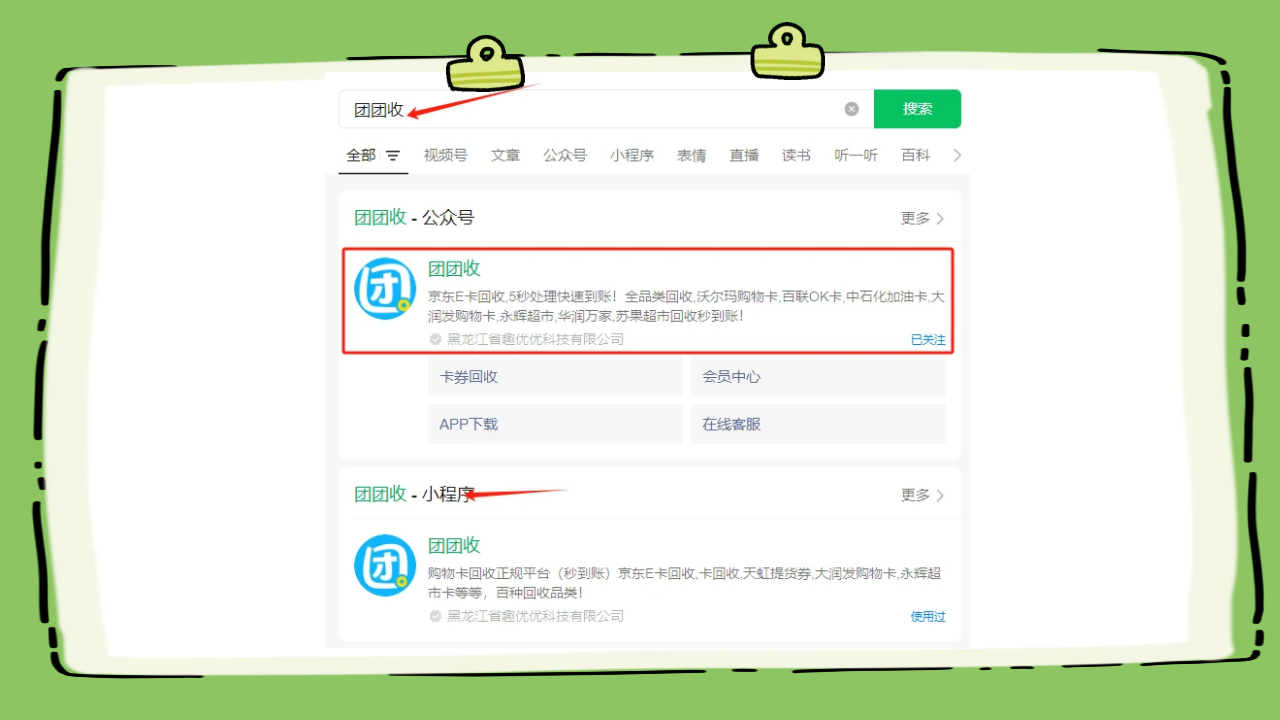
Task: Click the 使用过 used label
Action: (x=927, y=617)
